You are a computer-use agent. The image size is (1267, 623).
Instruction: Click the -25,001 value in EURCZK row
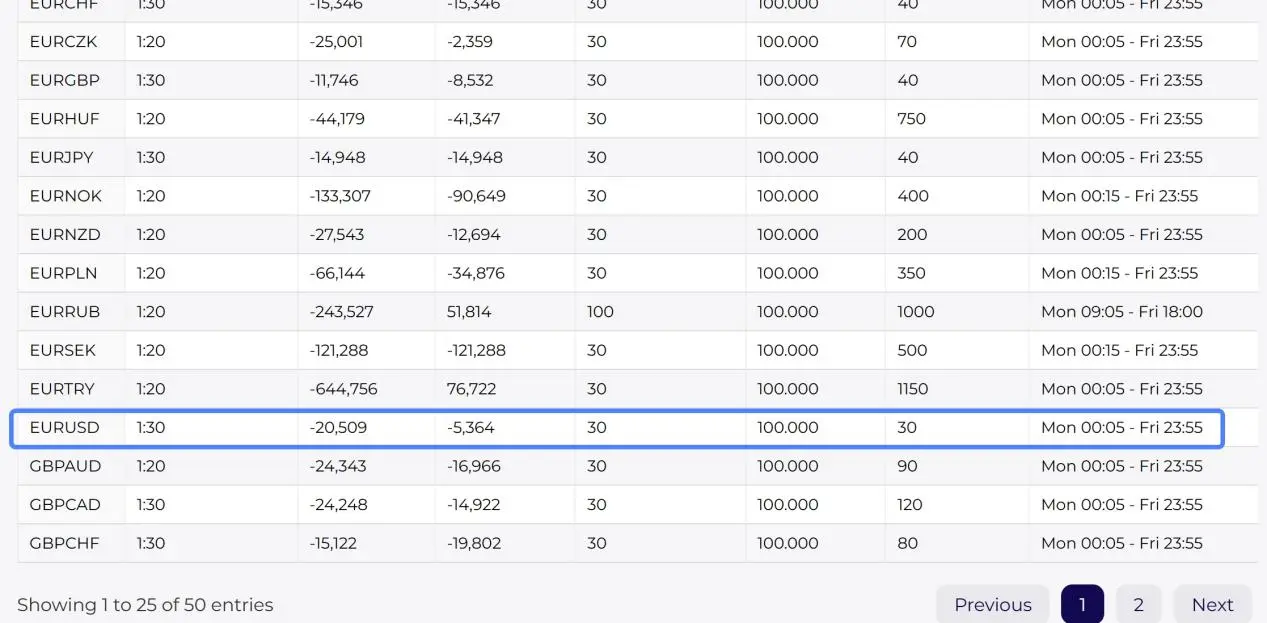pyautogui.click(x=336, y=42)
